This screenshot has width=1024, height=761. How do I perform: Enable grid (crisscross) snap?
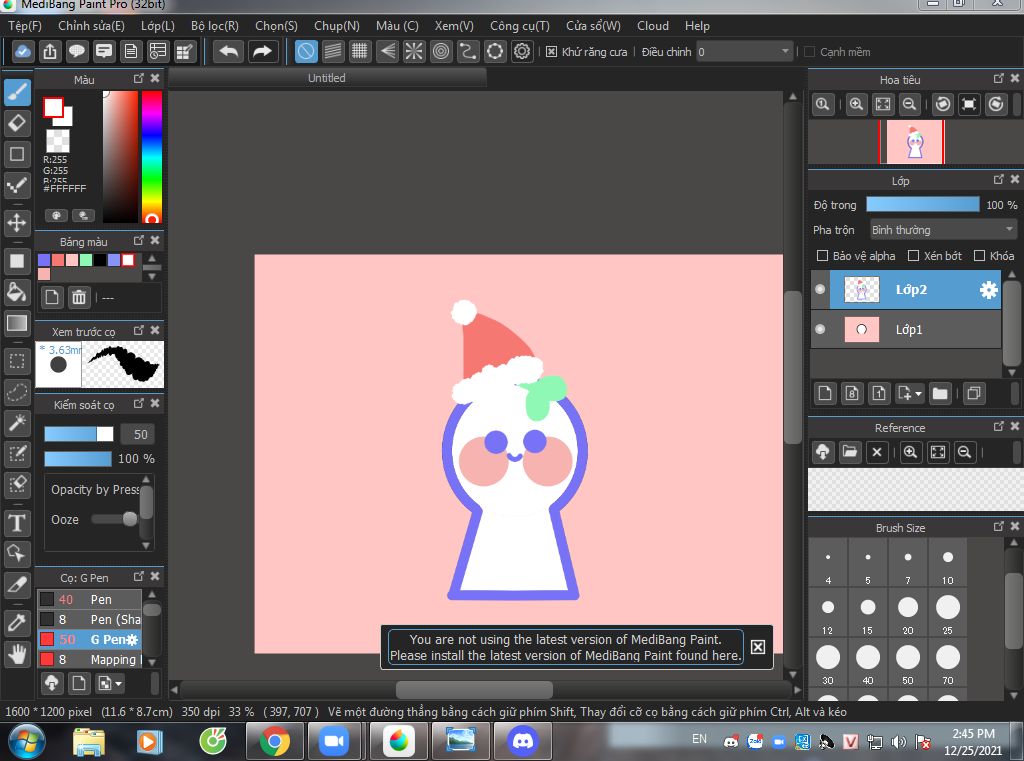click(x=360, y=52)
